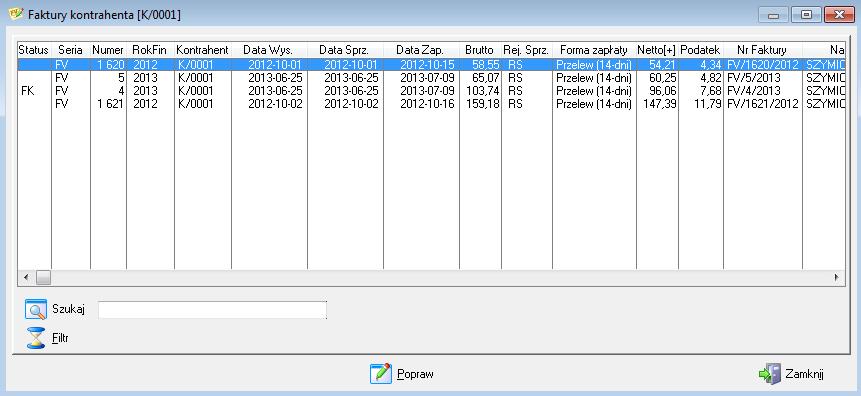Image resolution: width=861 pixels, height=396 pixels.
Task: Click the Brutto value 159,18
Action: tap(483, 104)
